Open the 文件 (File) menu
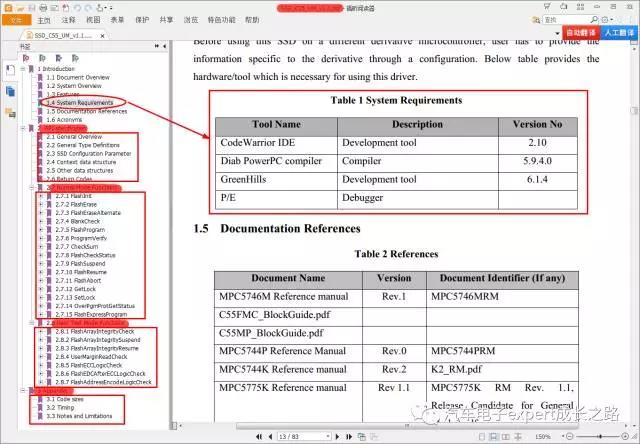The image size is (640, 444). [15, 19]
